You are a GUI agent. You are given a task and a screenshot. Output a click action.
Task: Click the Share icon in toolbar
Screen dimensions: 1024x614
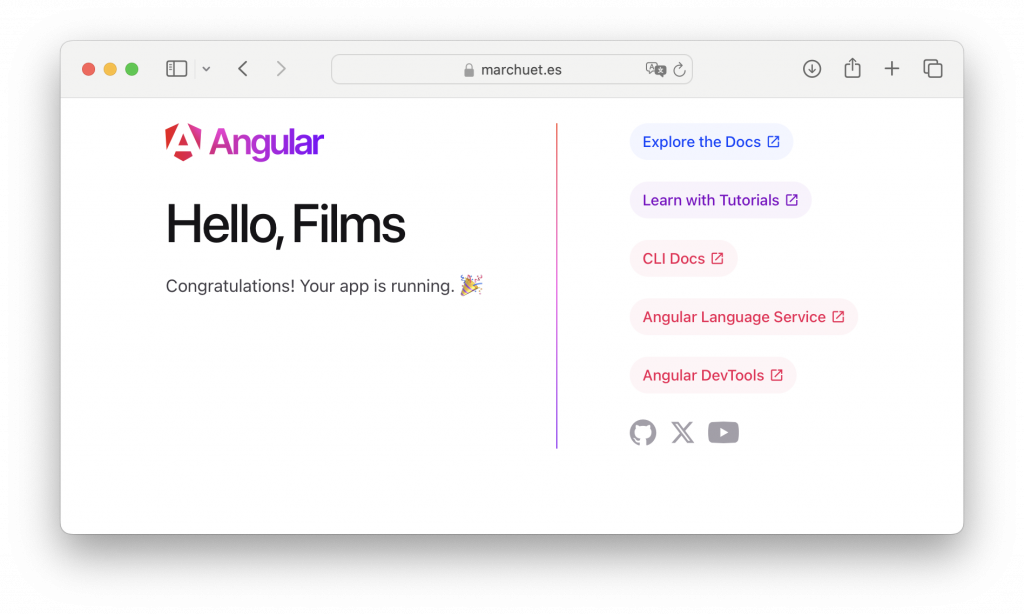click(852, 69)
